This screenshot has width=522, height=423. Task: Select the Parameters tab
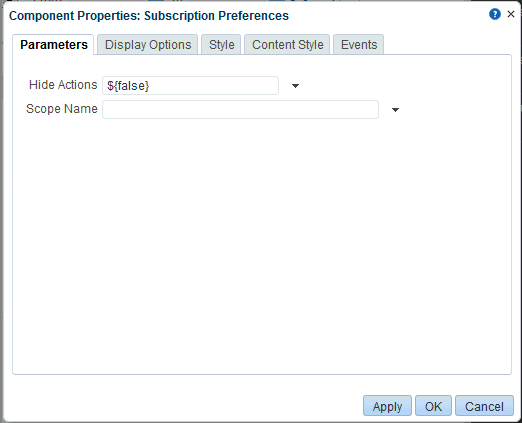click(54, 45)
